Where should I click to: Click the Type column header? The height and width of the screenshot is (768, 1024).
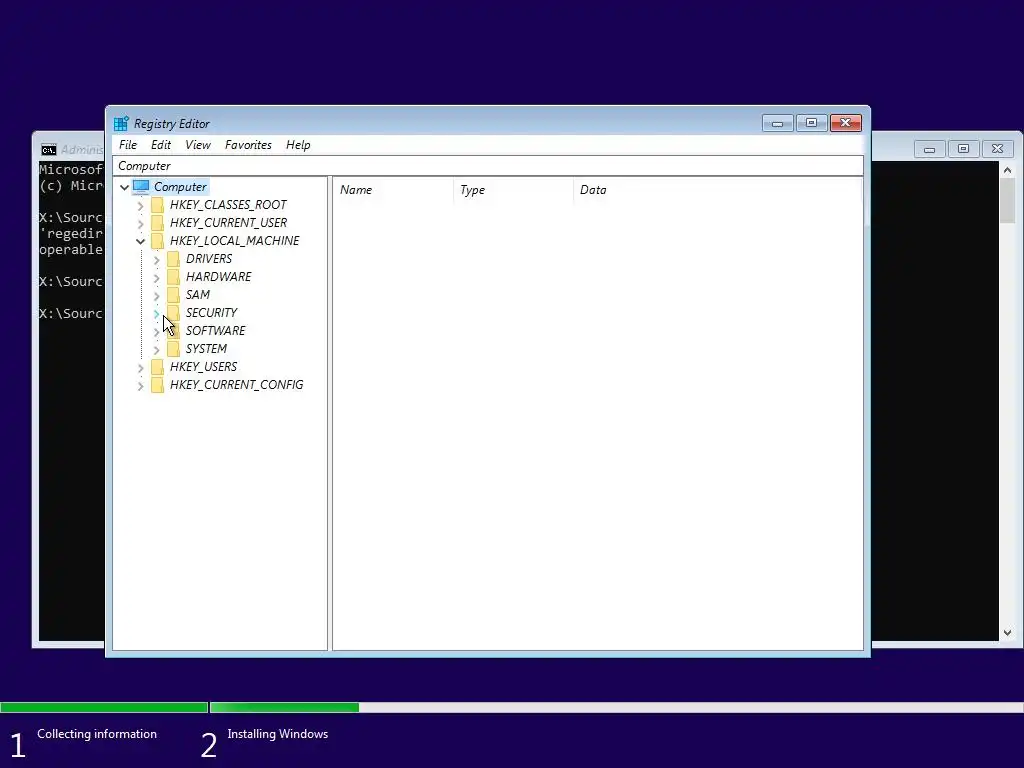[513, 190]
